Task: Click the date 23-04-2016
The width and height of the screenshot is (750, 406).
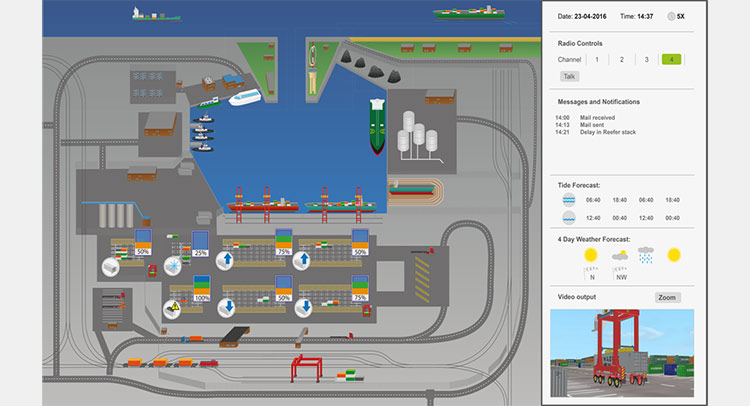Action: 590,16
